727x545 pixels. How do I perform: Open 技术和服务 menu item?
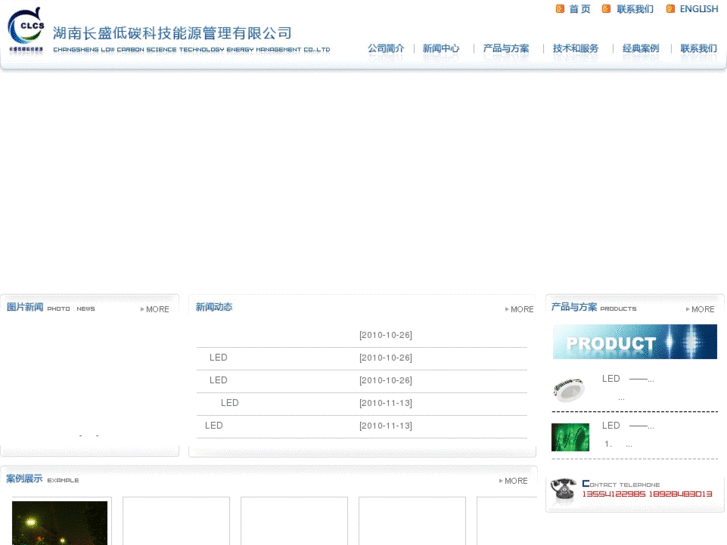pyautogui.click(x=575, y=48)
